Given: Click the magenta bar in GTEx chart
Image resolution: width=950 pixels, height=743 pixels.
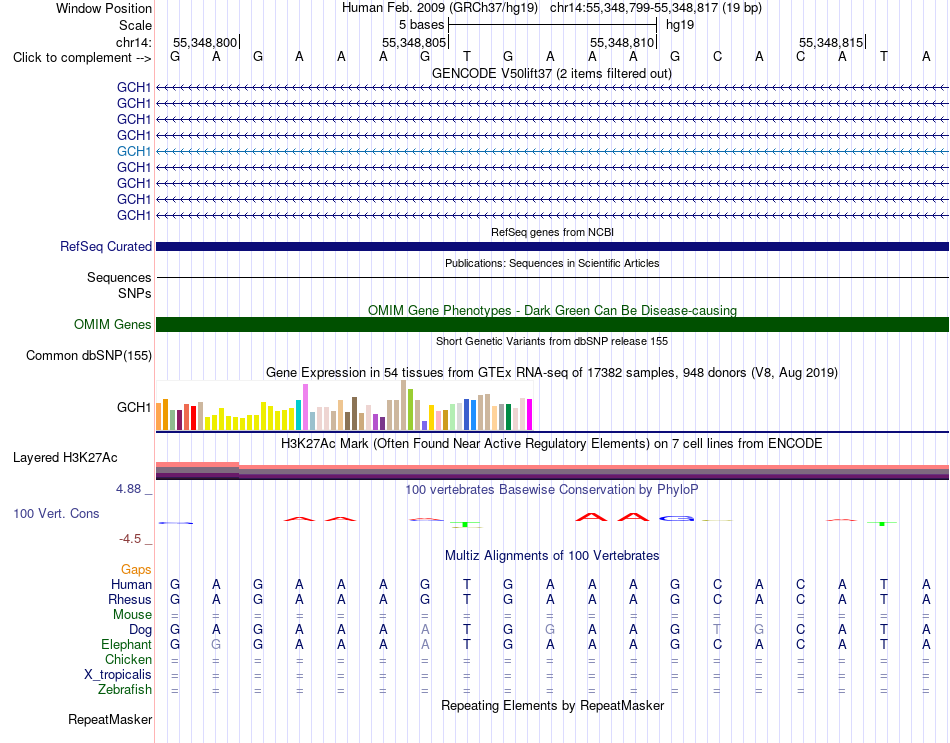Looking at the screenshot, I should 530,415.
